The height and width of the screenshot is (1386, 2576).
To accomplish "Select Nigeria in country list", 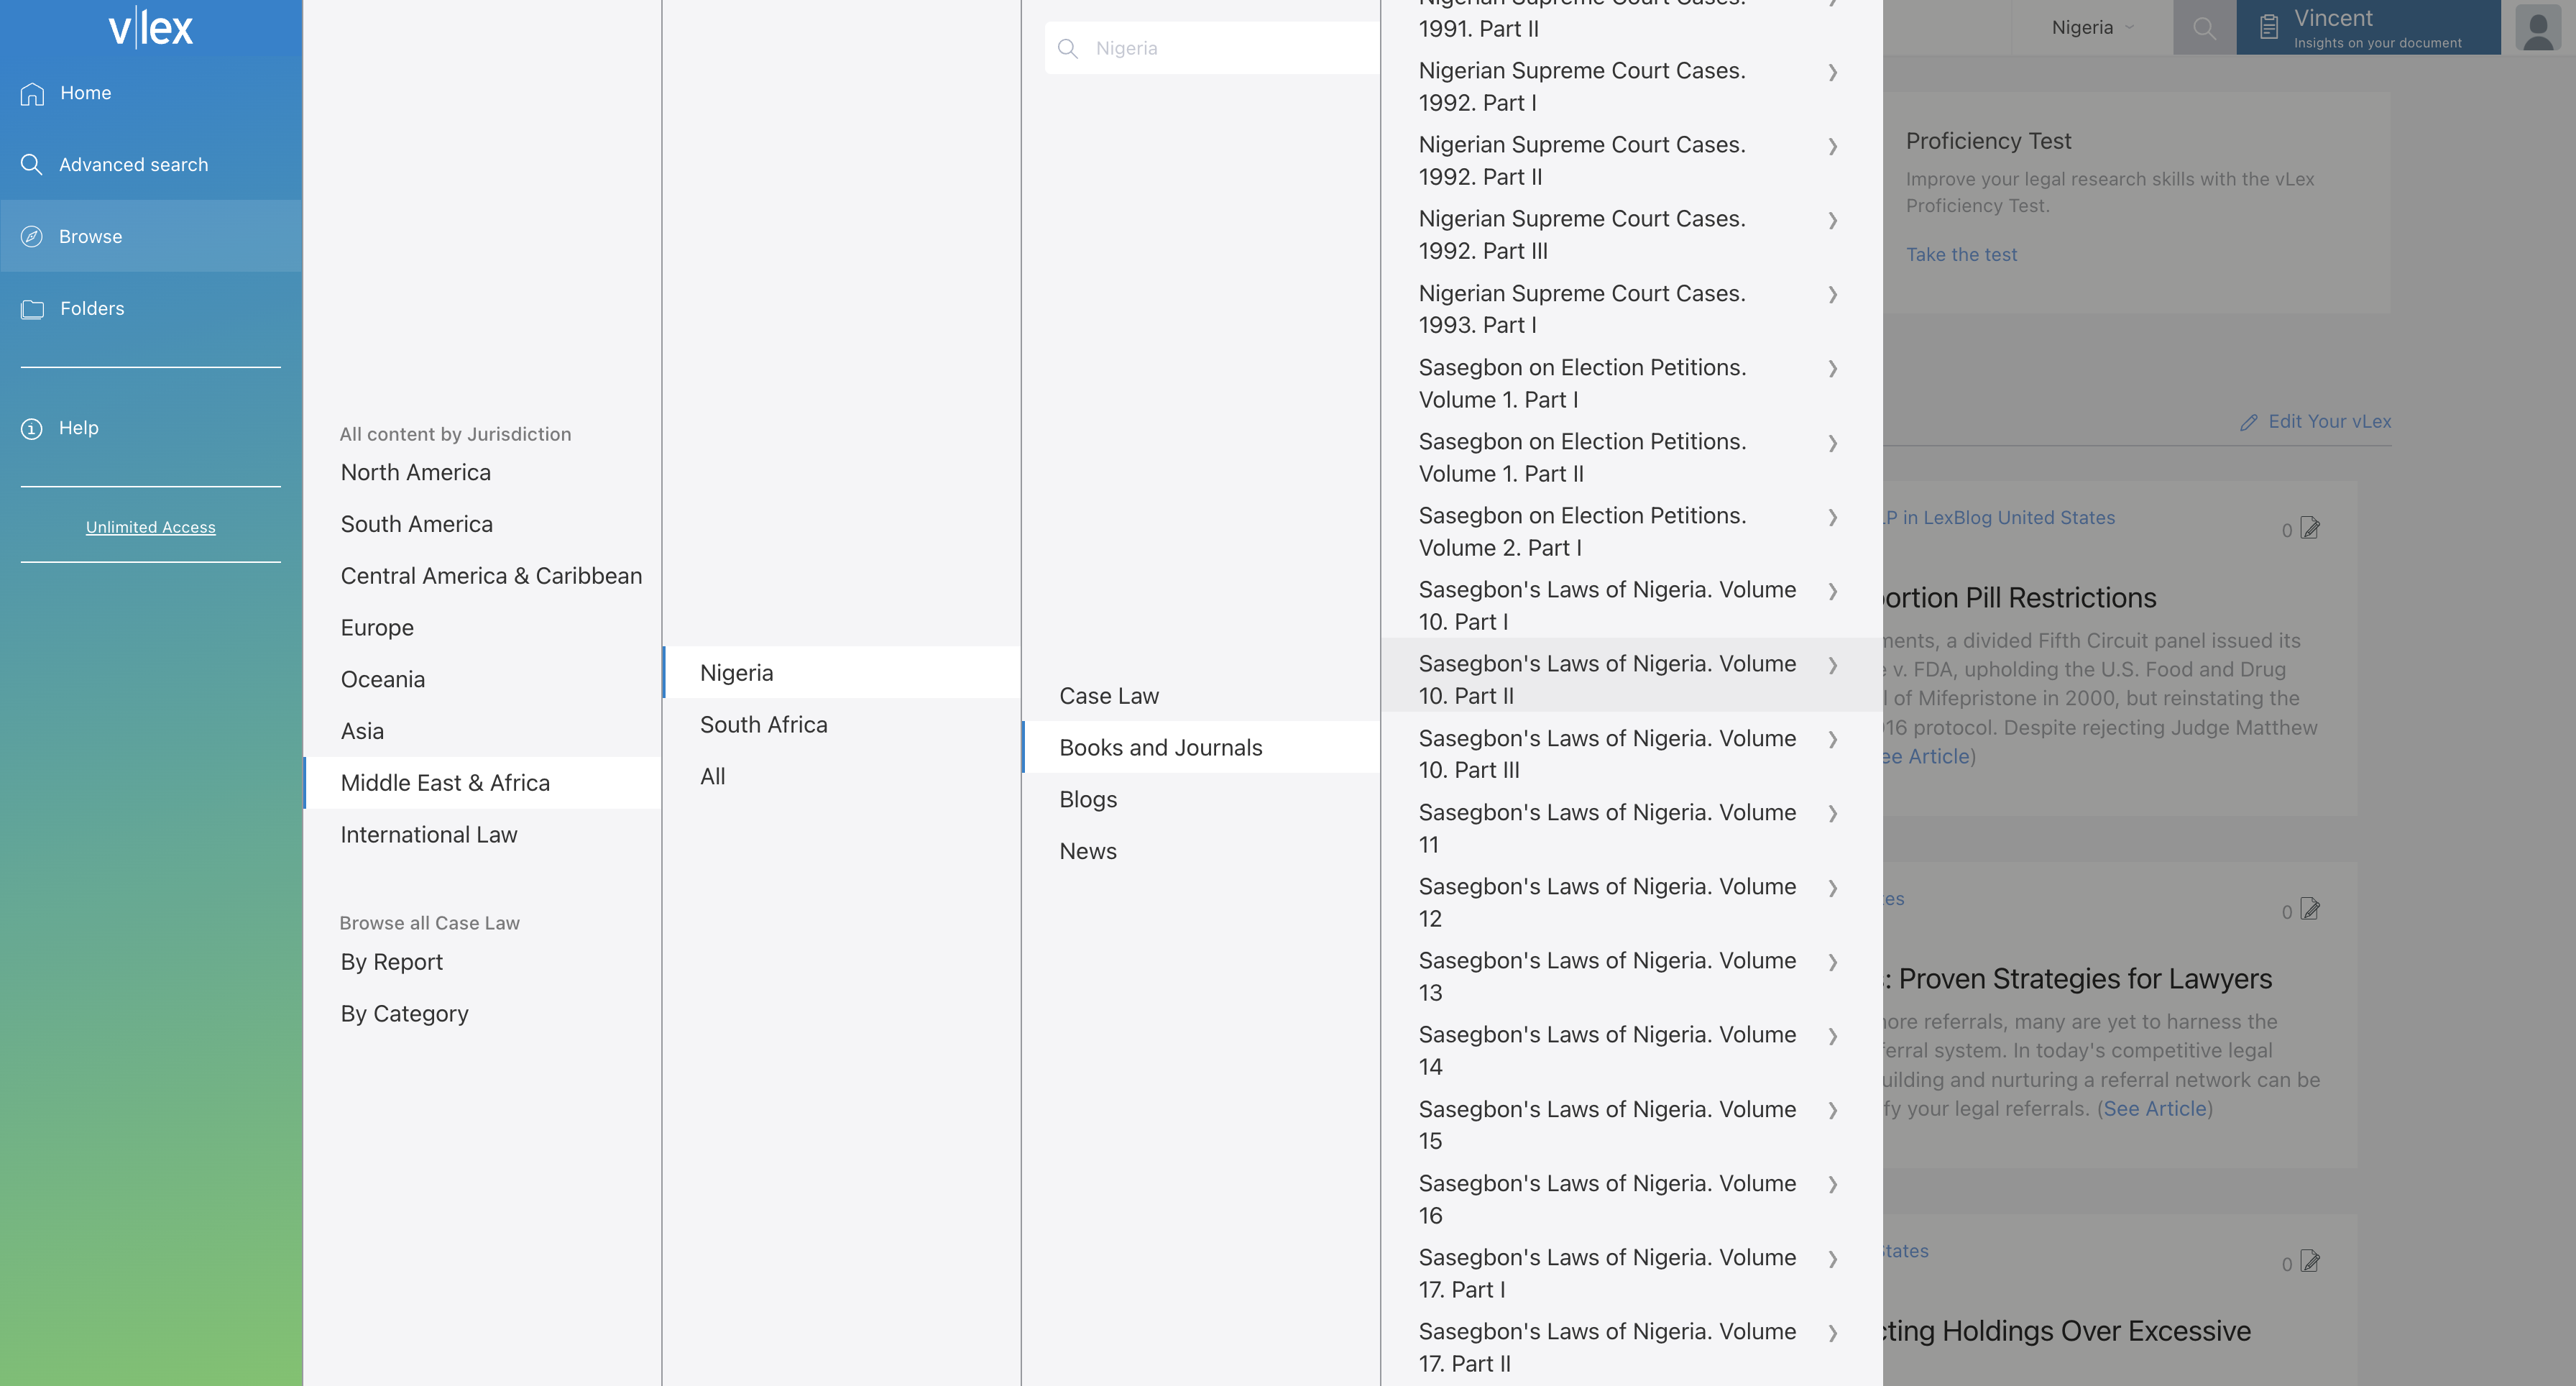I will tap(842, 673).
